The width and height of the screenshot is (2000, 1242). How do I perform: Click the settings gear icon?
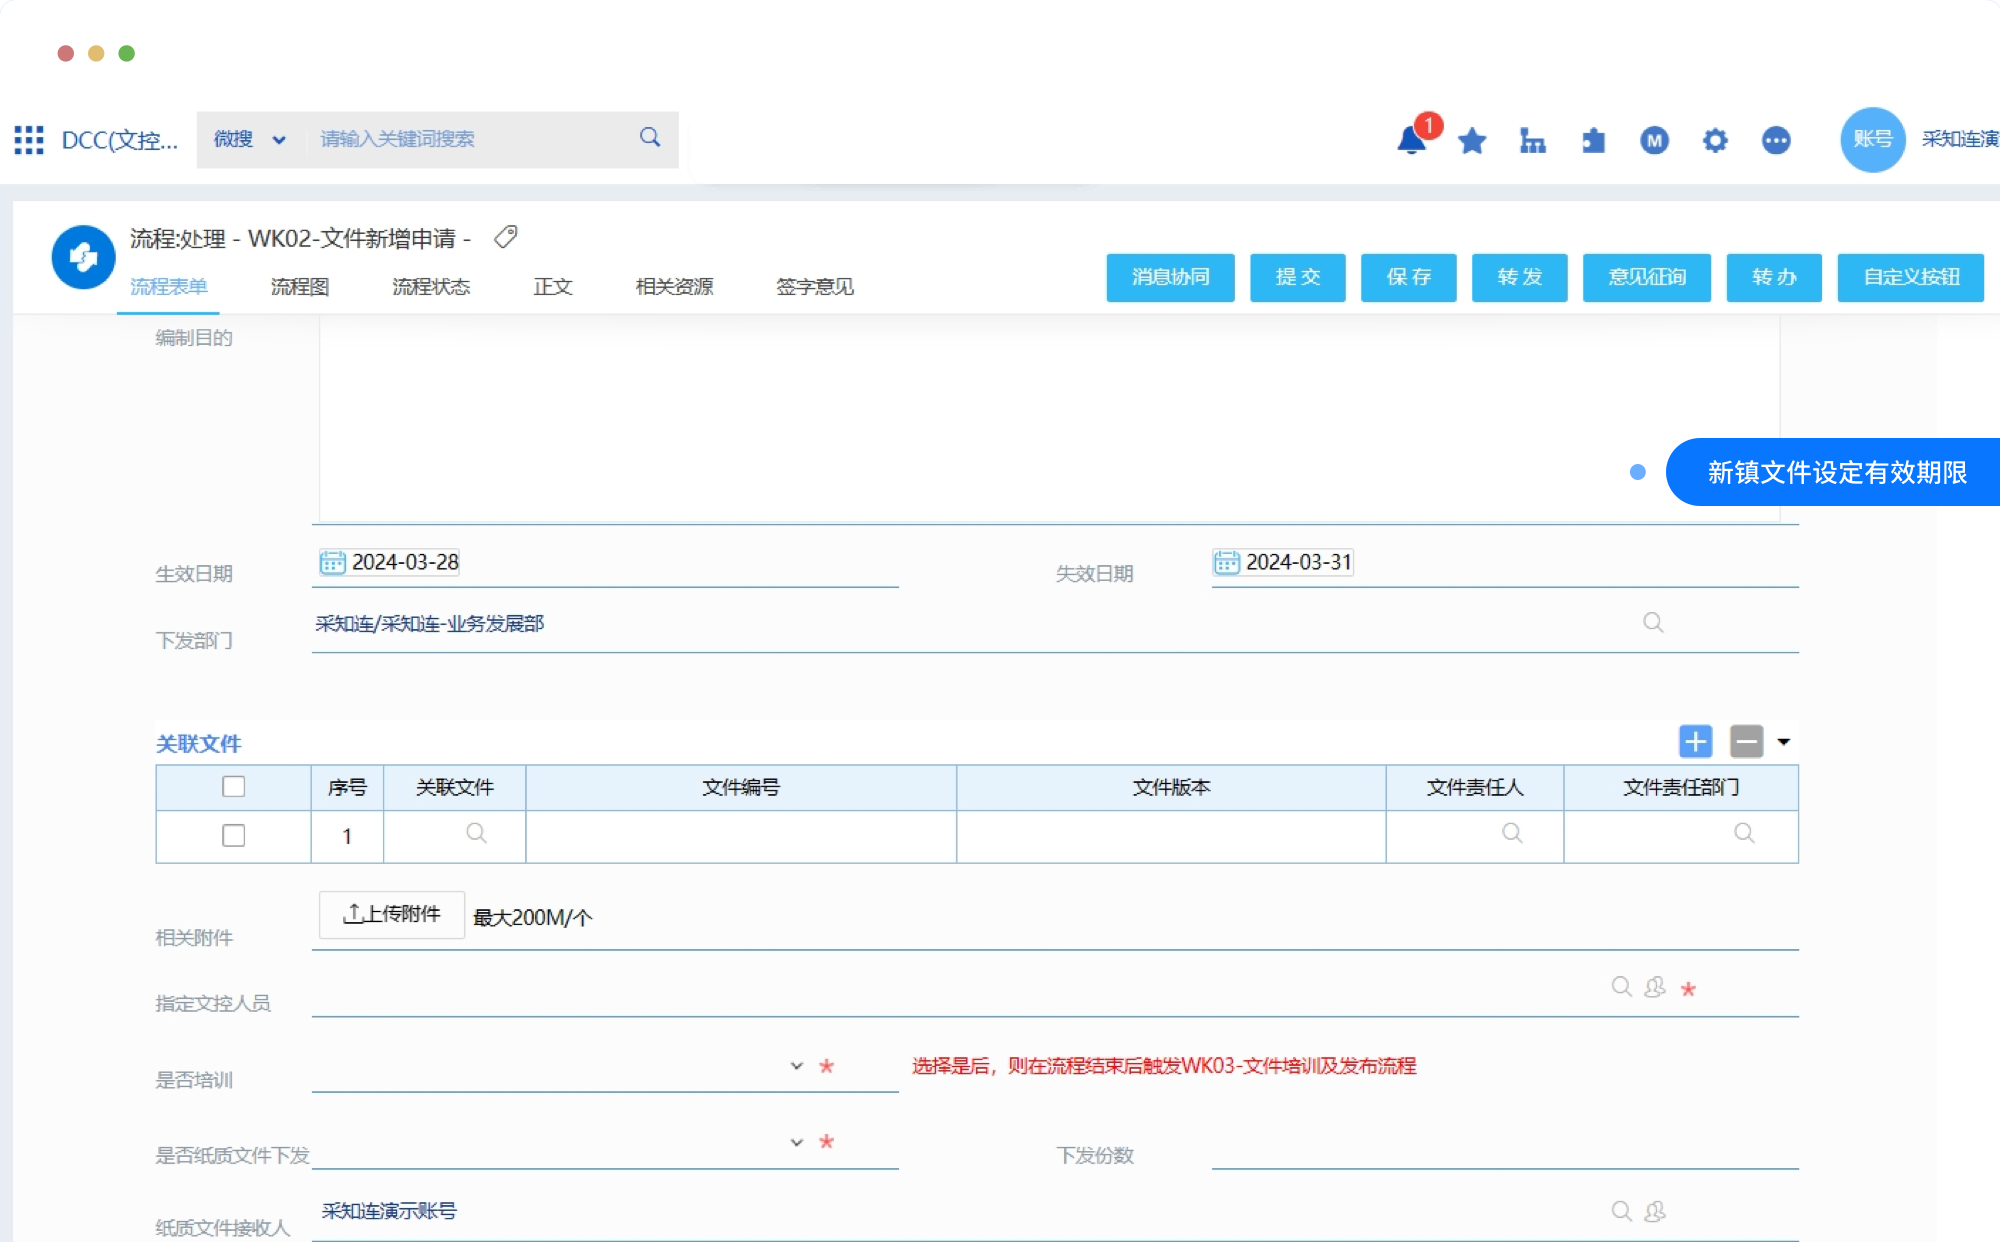1715,141
